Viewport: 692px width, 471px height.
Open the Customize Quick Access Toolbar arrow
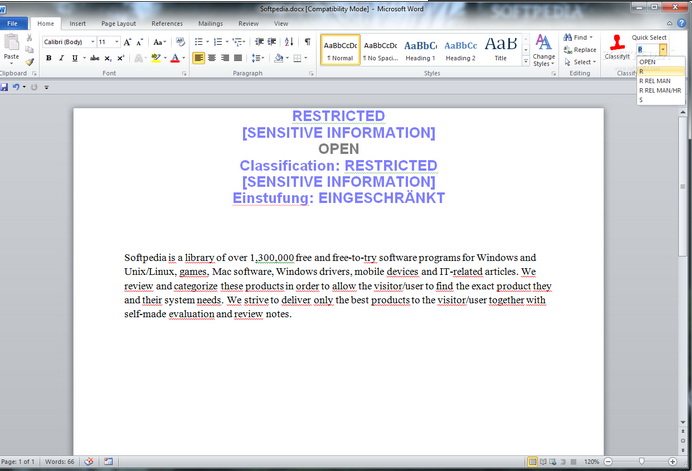pos(46,87)
